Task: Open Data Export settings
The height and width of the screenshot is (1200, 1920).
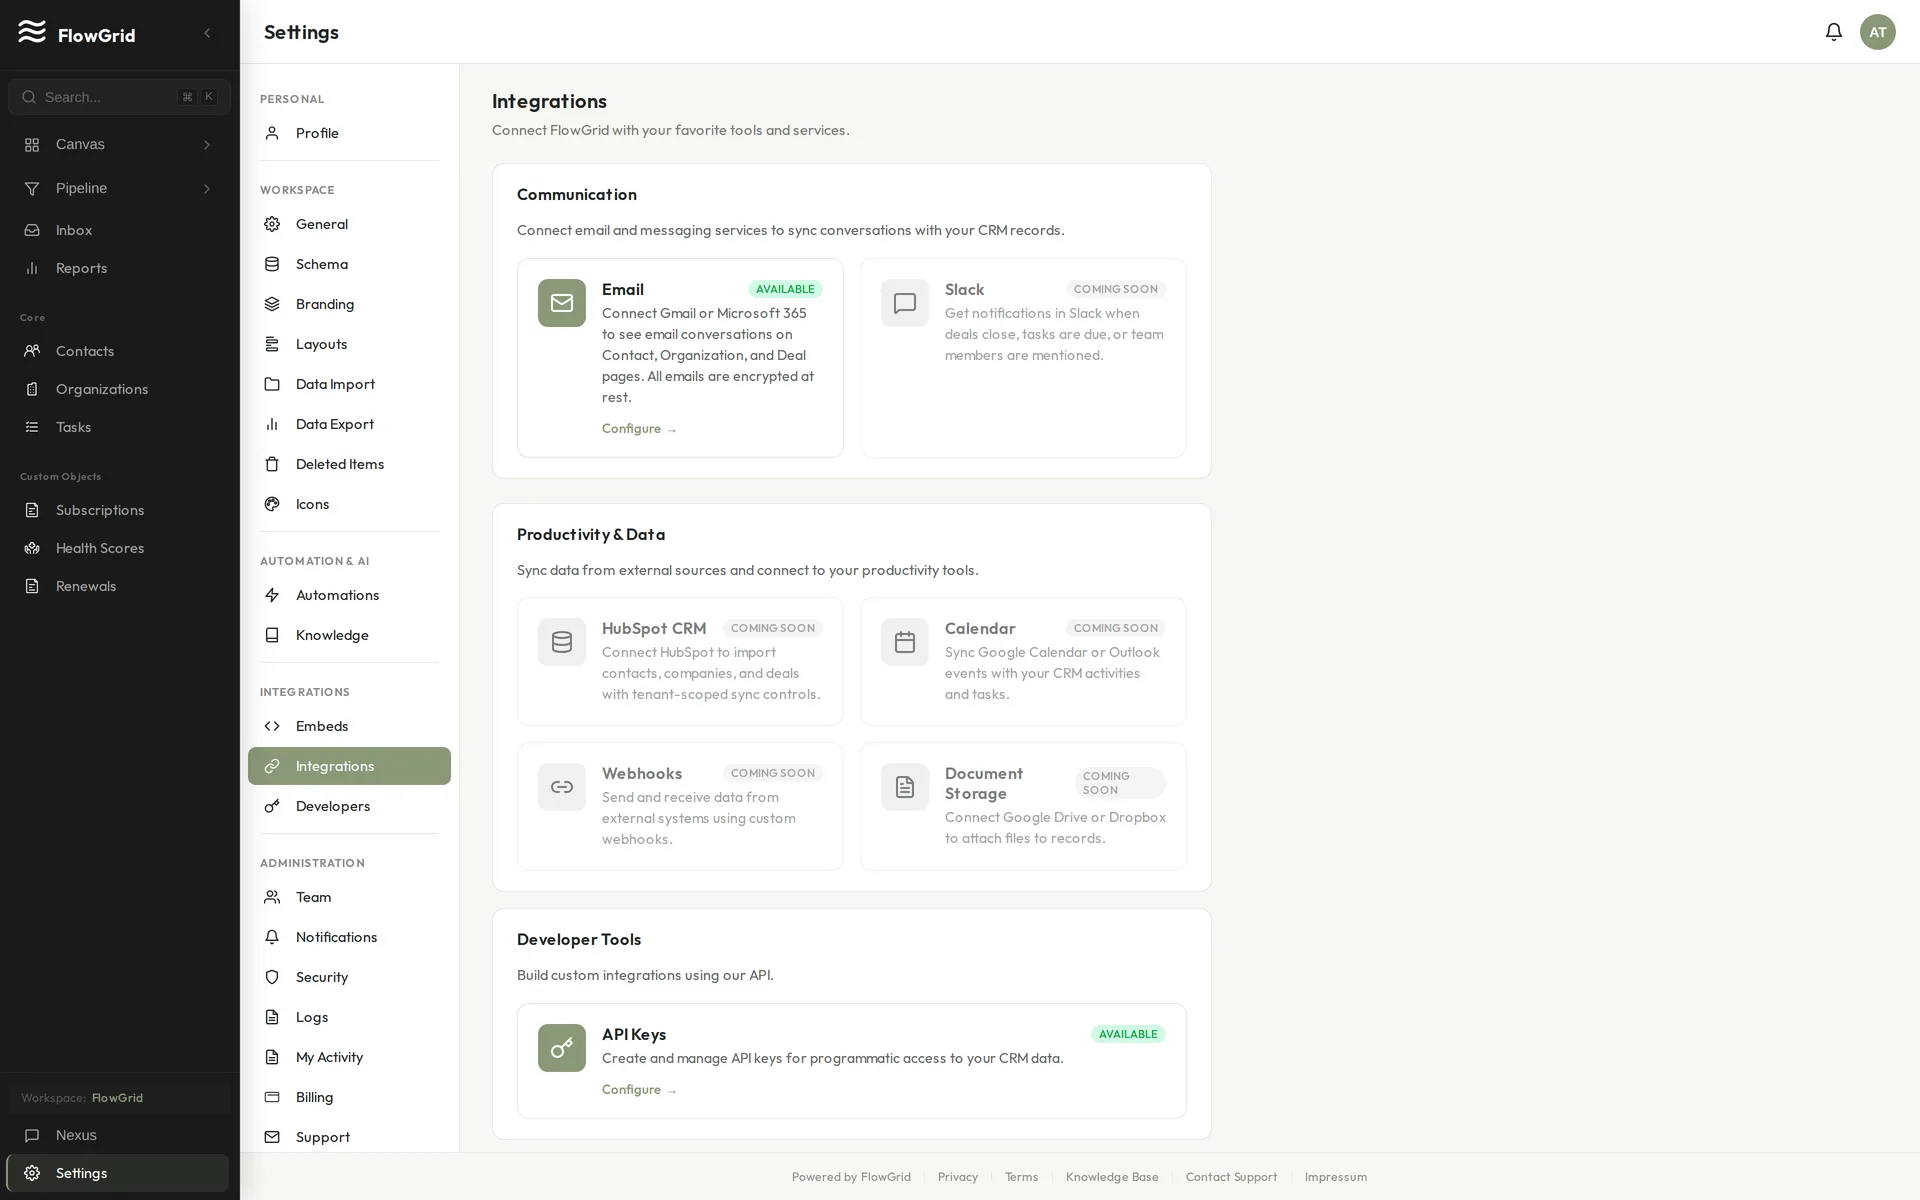Action: tap(349, 424)
